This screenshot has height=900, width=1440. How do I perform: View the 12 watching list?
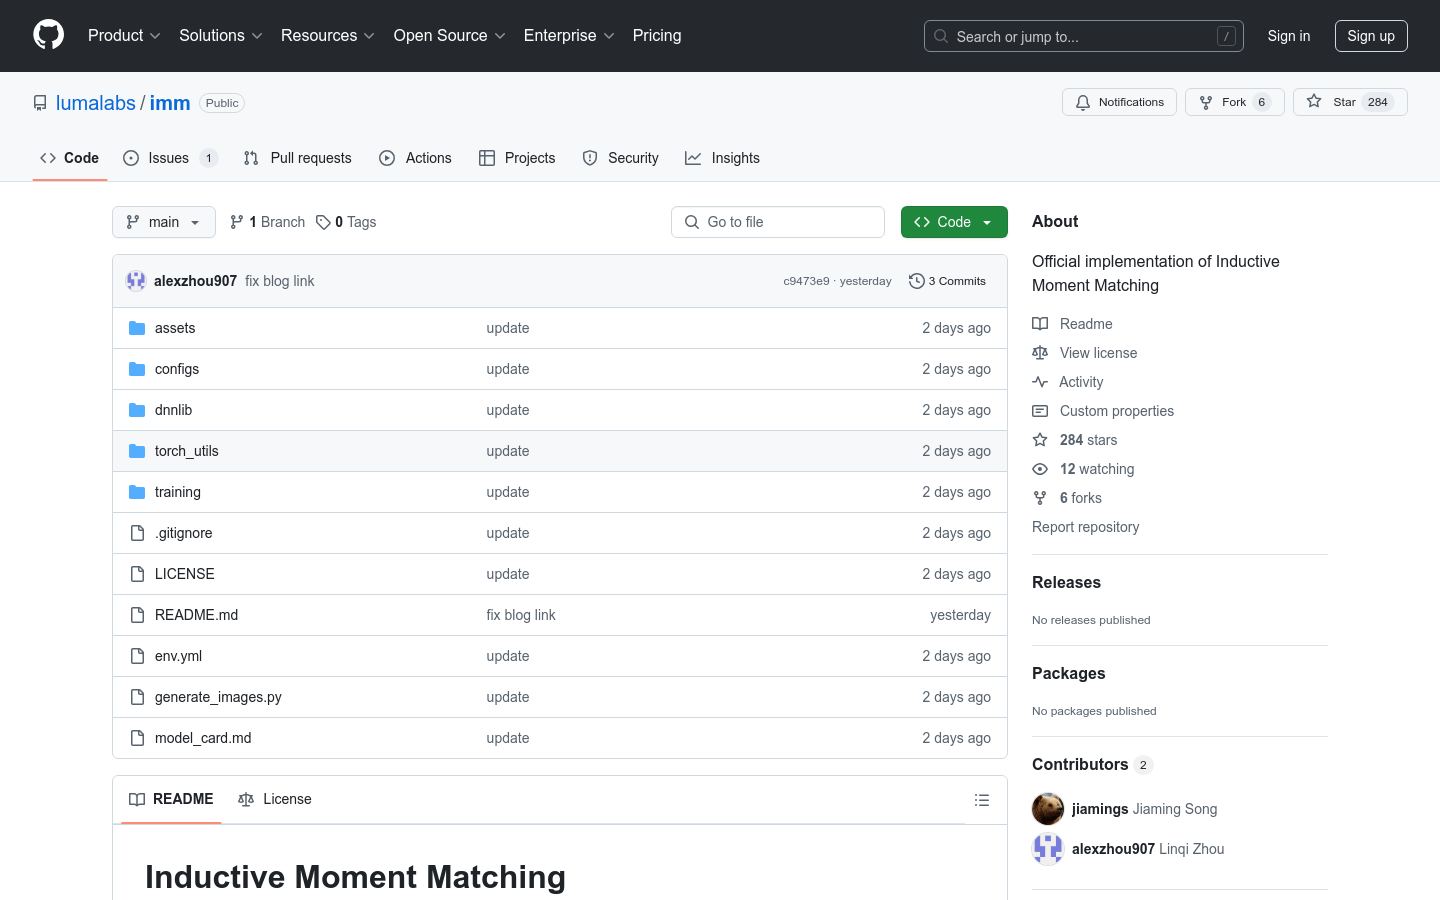click(1096, 469)
